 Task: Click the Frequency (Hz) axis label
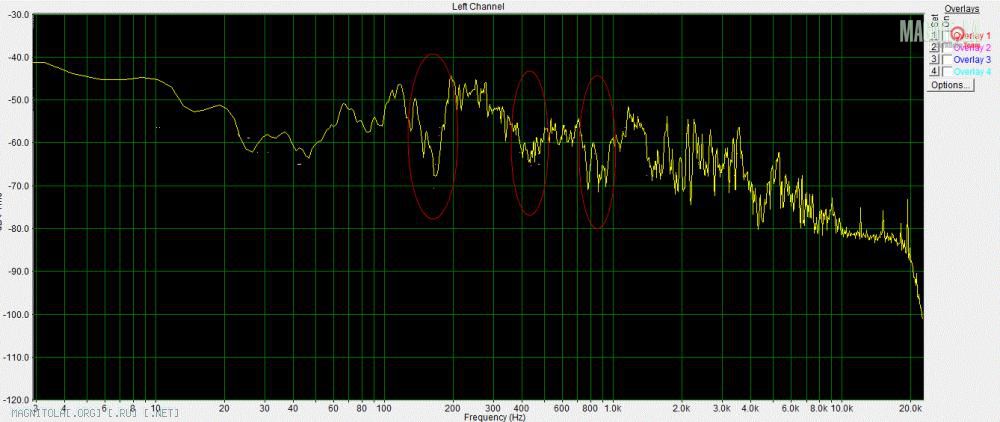pyautogui.click(x=495, y=417)
